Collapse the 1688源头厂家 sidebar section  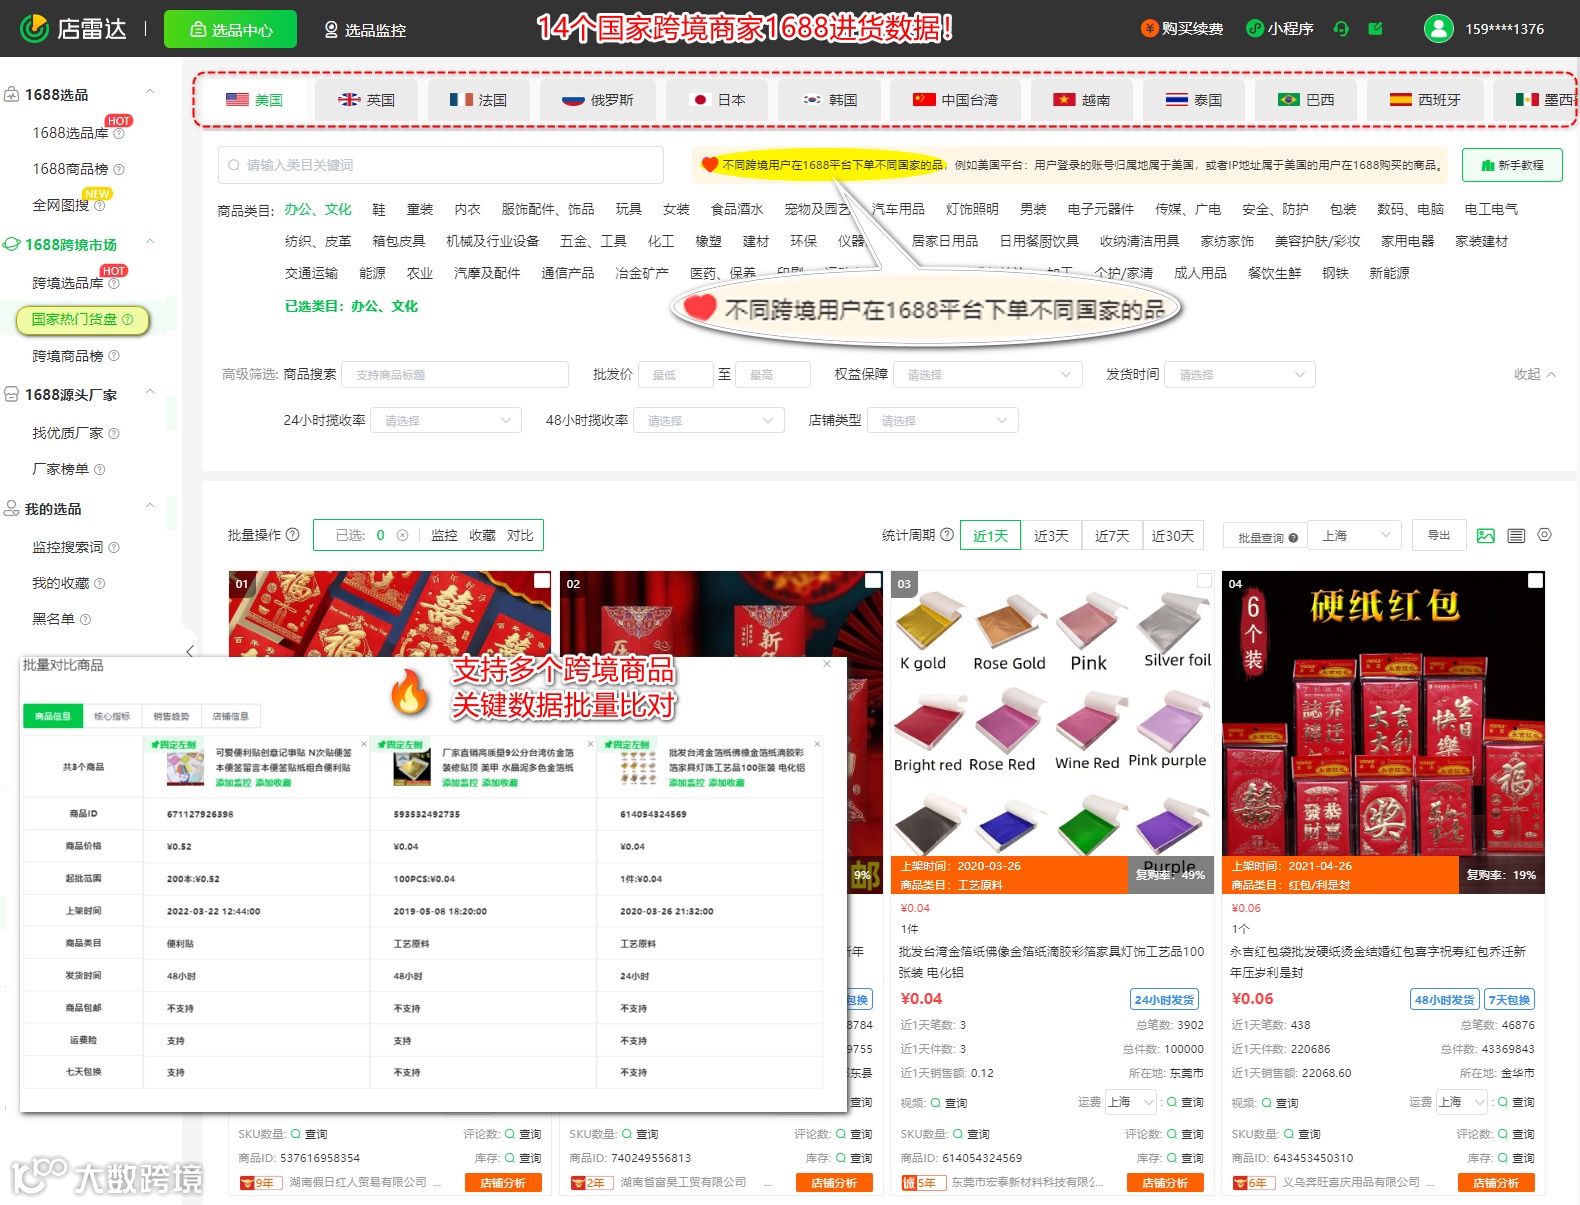(150, 392)
